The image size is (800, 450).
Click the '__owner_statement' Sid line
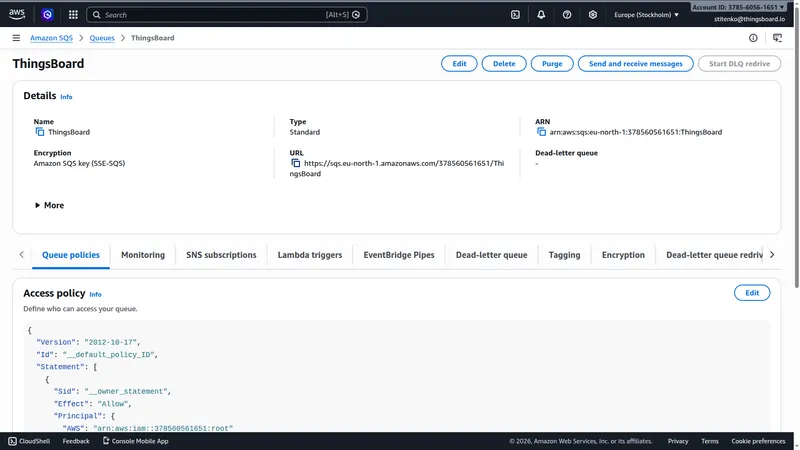click(112, 391)
